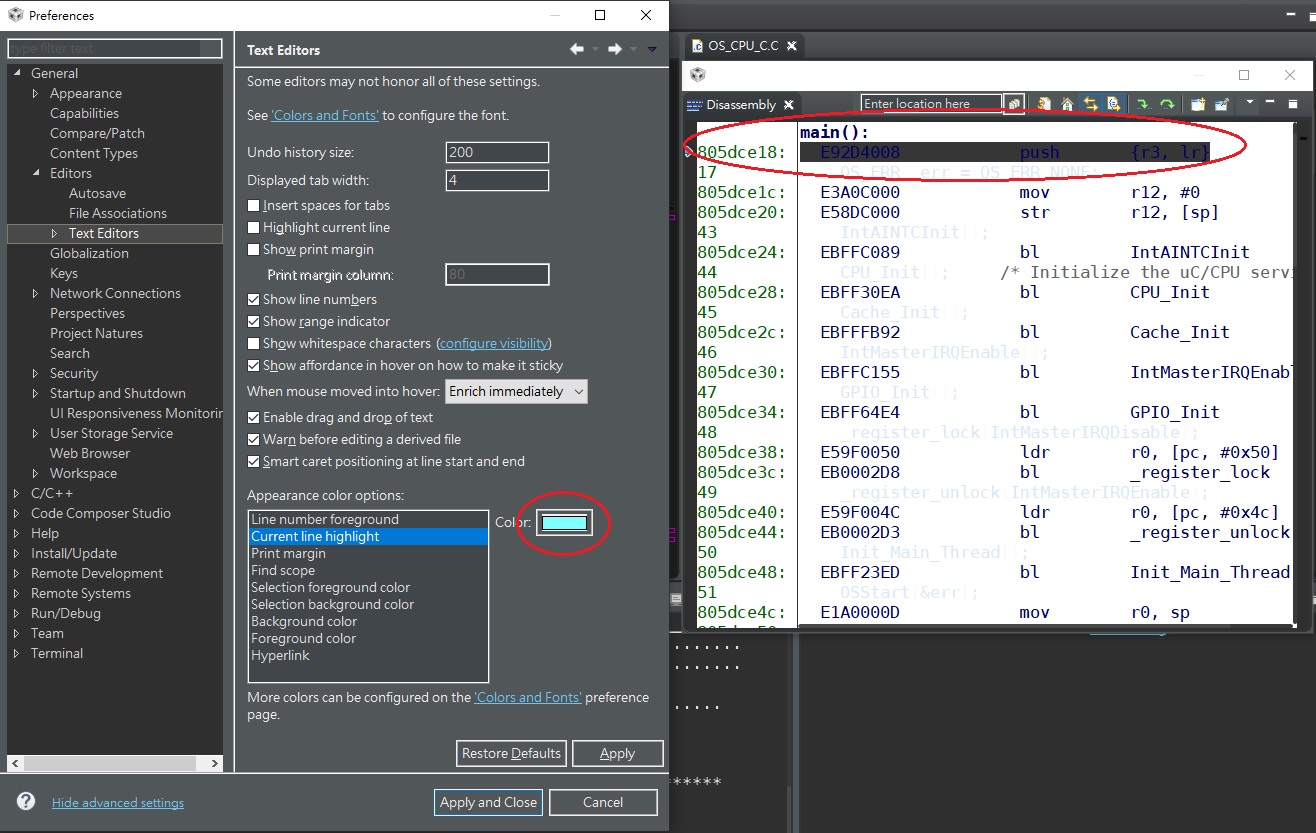
Task: Maximize the Disassembly view panel
Action: pyautogui.click(x=1292, y=103)
